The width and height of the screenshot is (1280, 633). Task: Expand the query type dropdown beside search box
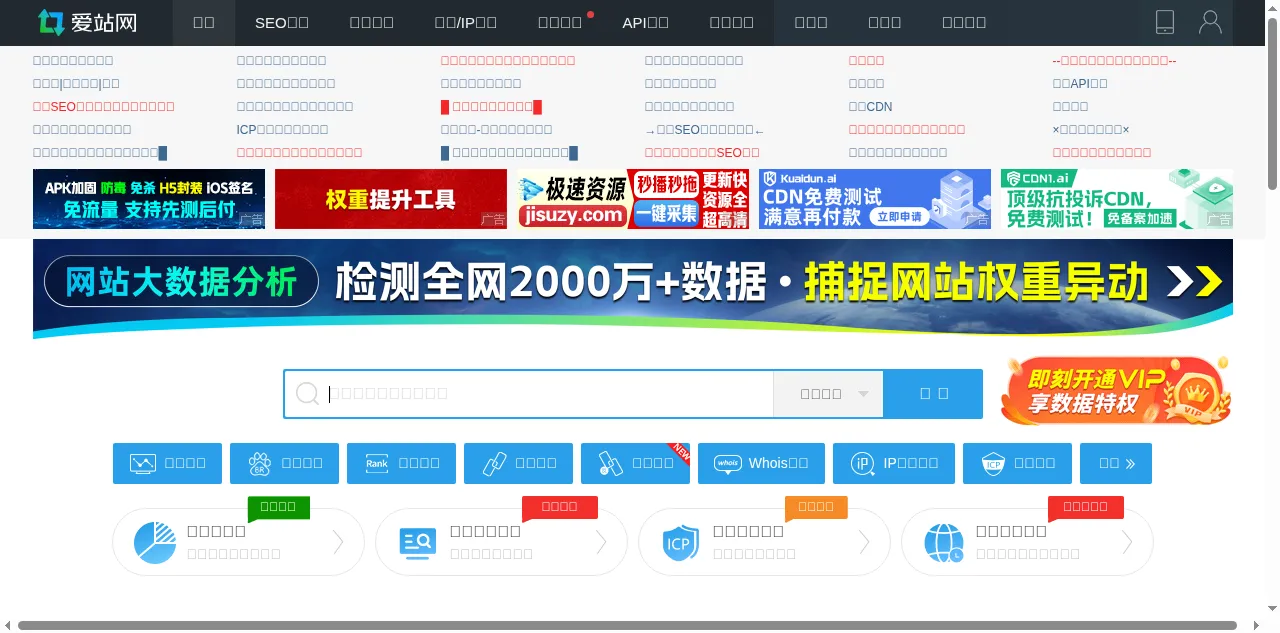829,394
